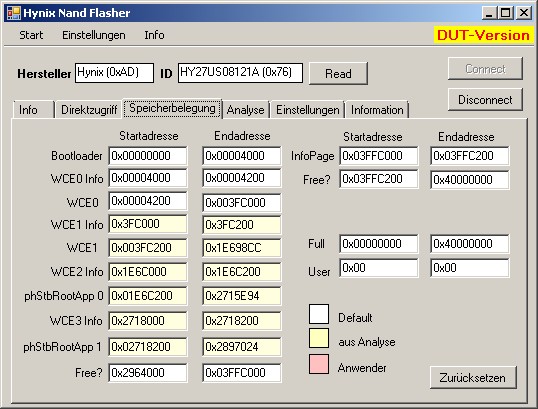
Task: Click the white Default color swatch
Action: coord(319,314)
